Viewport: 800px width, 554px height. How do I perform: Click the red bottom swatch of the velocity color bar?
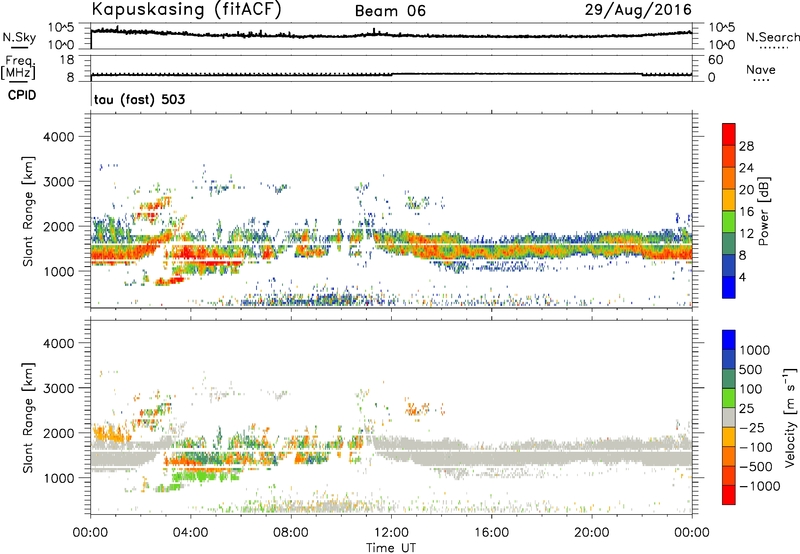coord(729,495)
